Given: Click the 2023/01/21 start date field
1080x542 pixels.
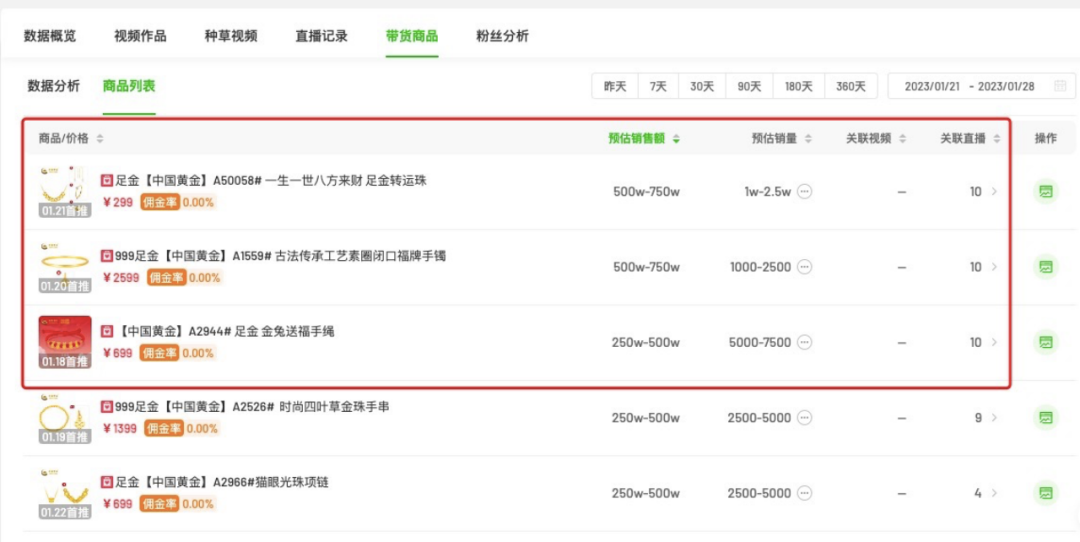Looking at the screenshot, I should pyautogui.click(x=932, y=87).
